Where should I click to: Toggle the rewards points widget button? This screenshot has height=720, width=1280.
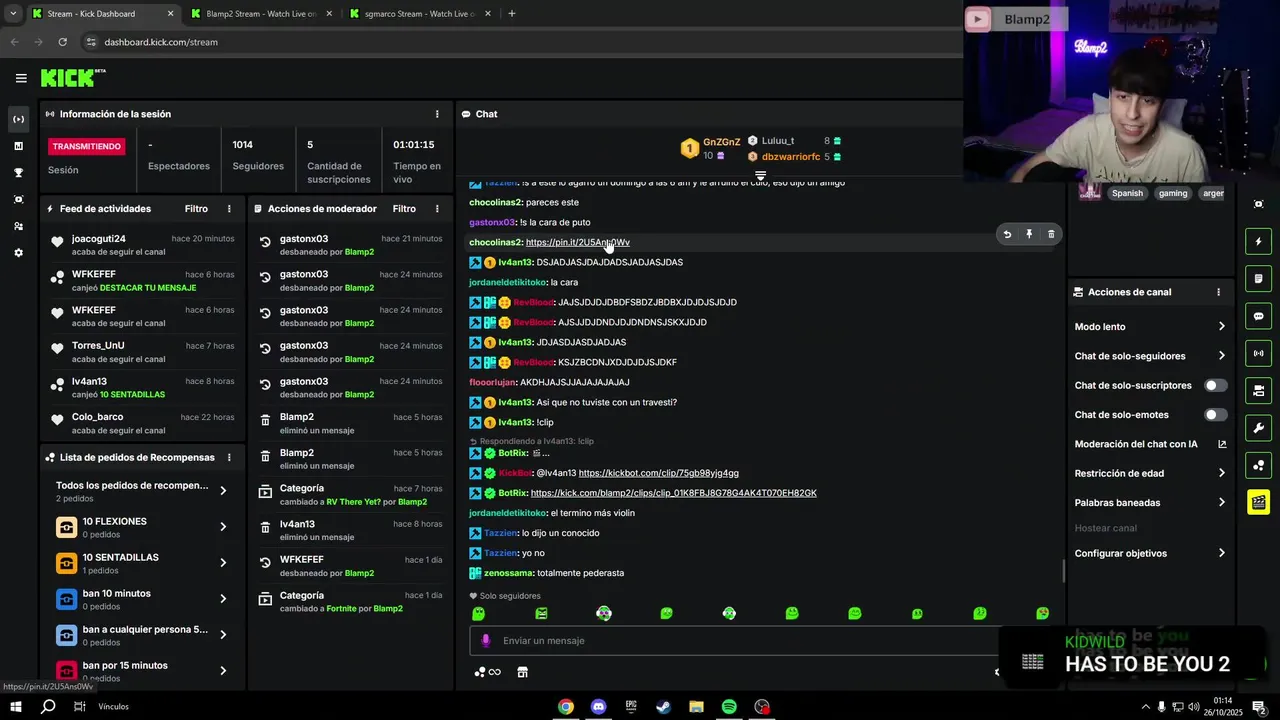[x=1259, y=465]
